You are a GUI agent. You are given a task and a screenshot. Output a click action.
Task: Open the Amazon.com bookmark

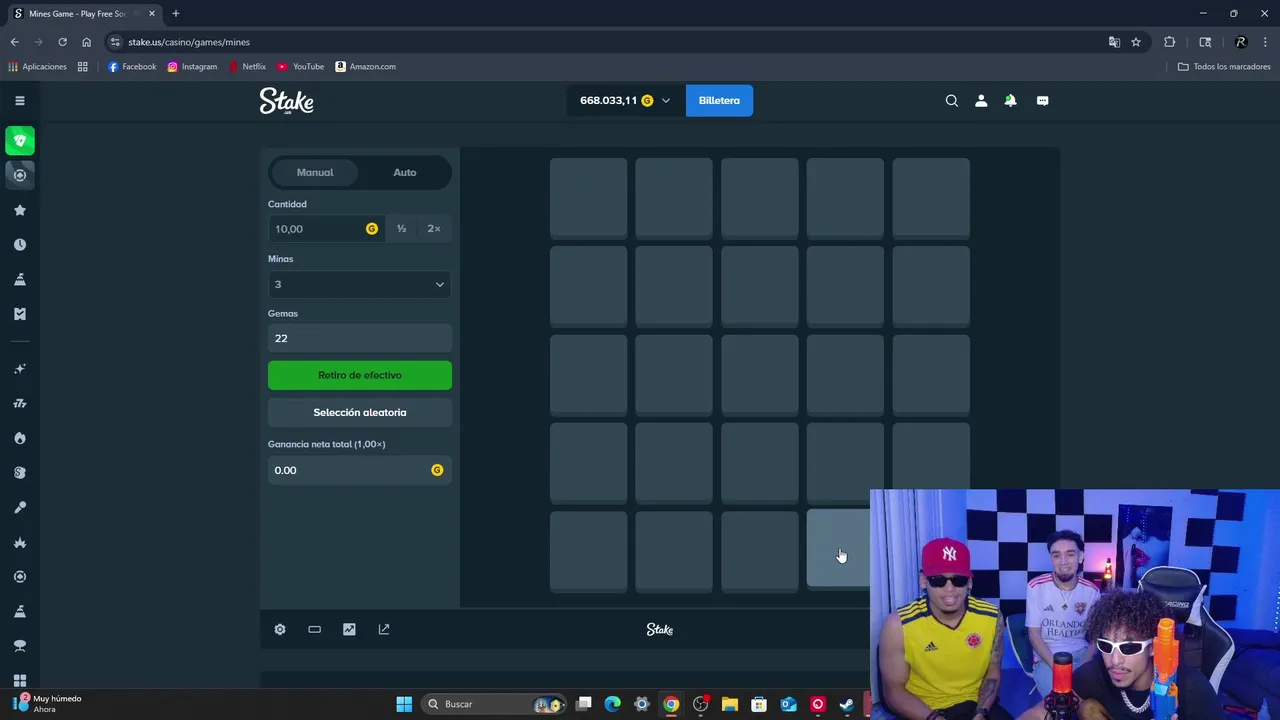366,66
